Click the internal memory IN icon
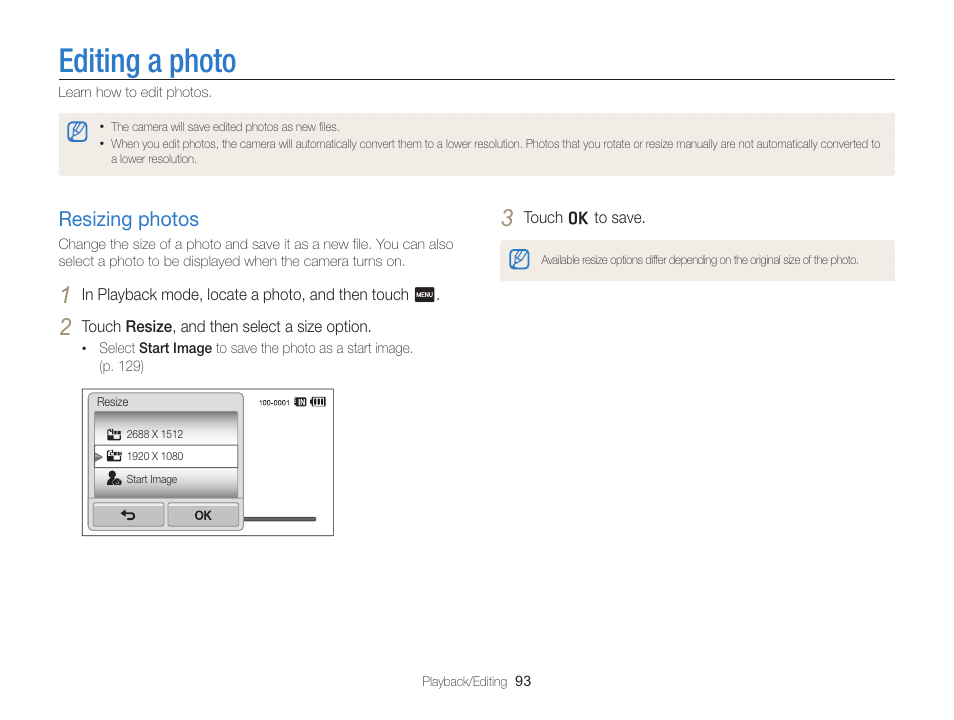The height and width of the screenshot is (720, 954). click(x=301, y=402)
